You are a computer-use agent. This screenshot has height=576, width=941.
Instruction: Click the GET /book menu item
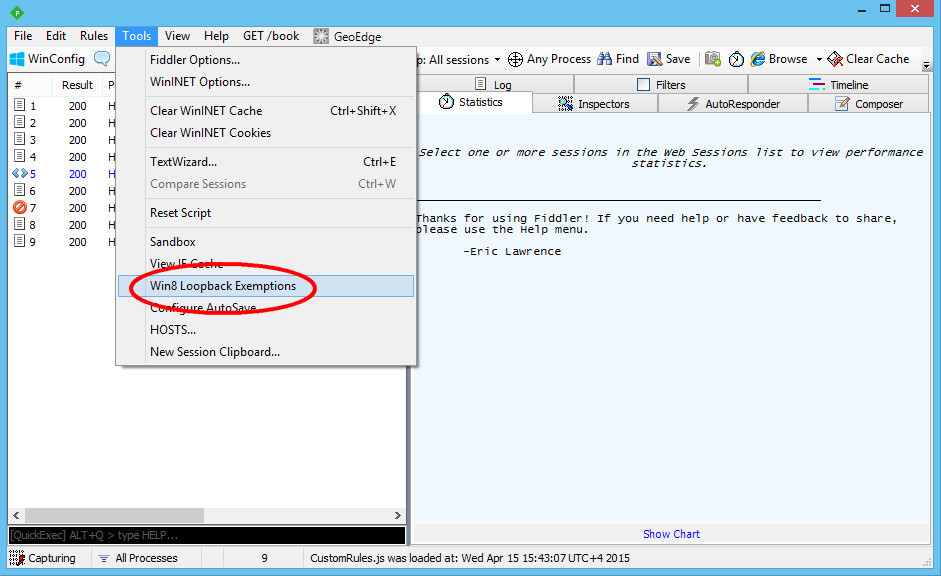point(271,36)
